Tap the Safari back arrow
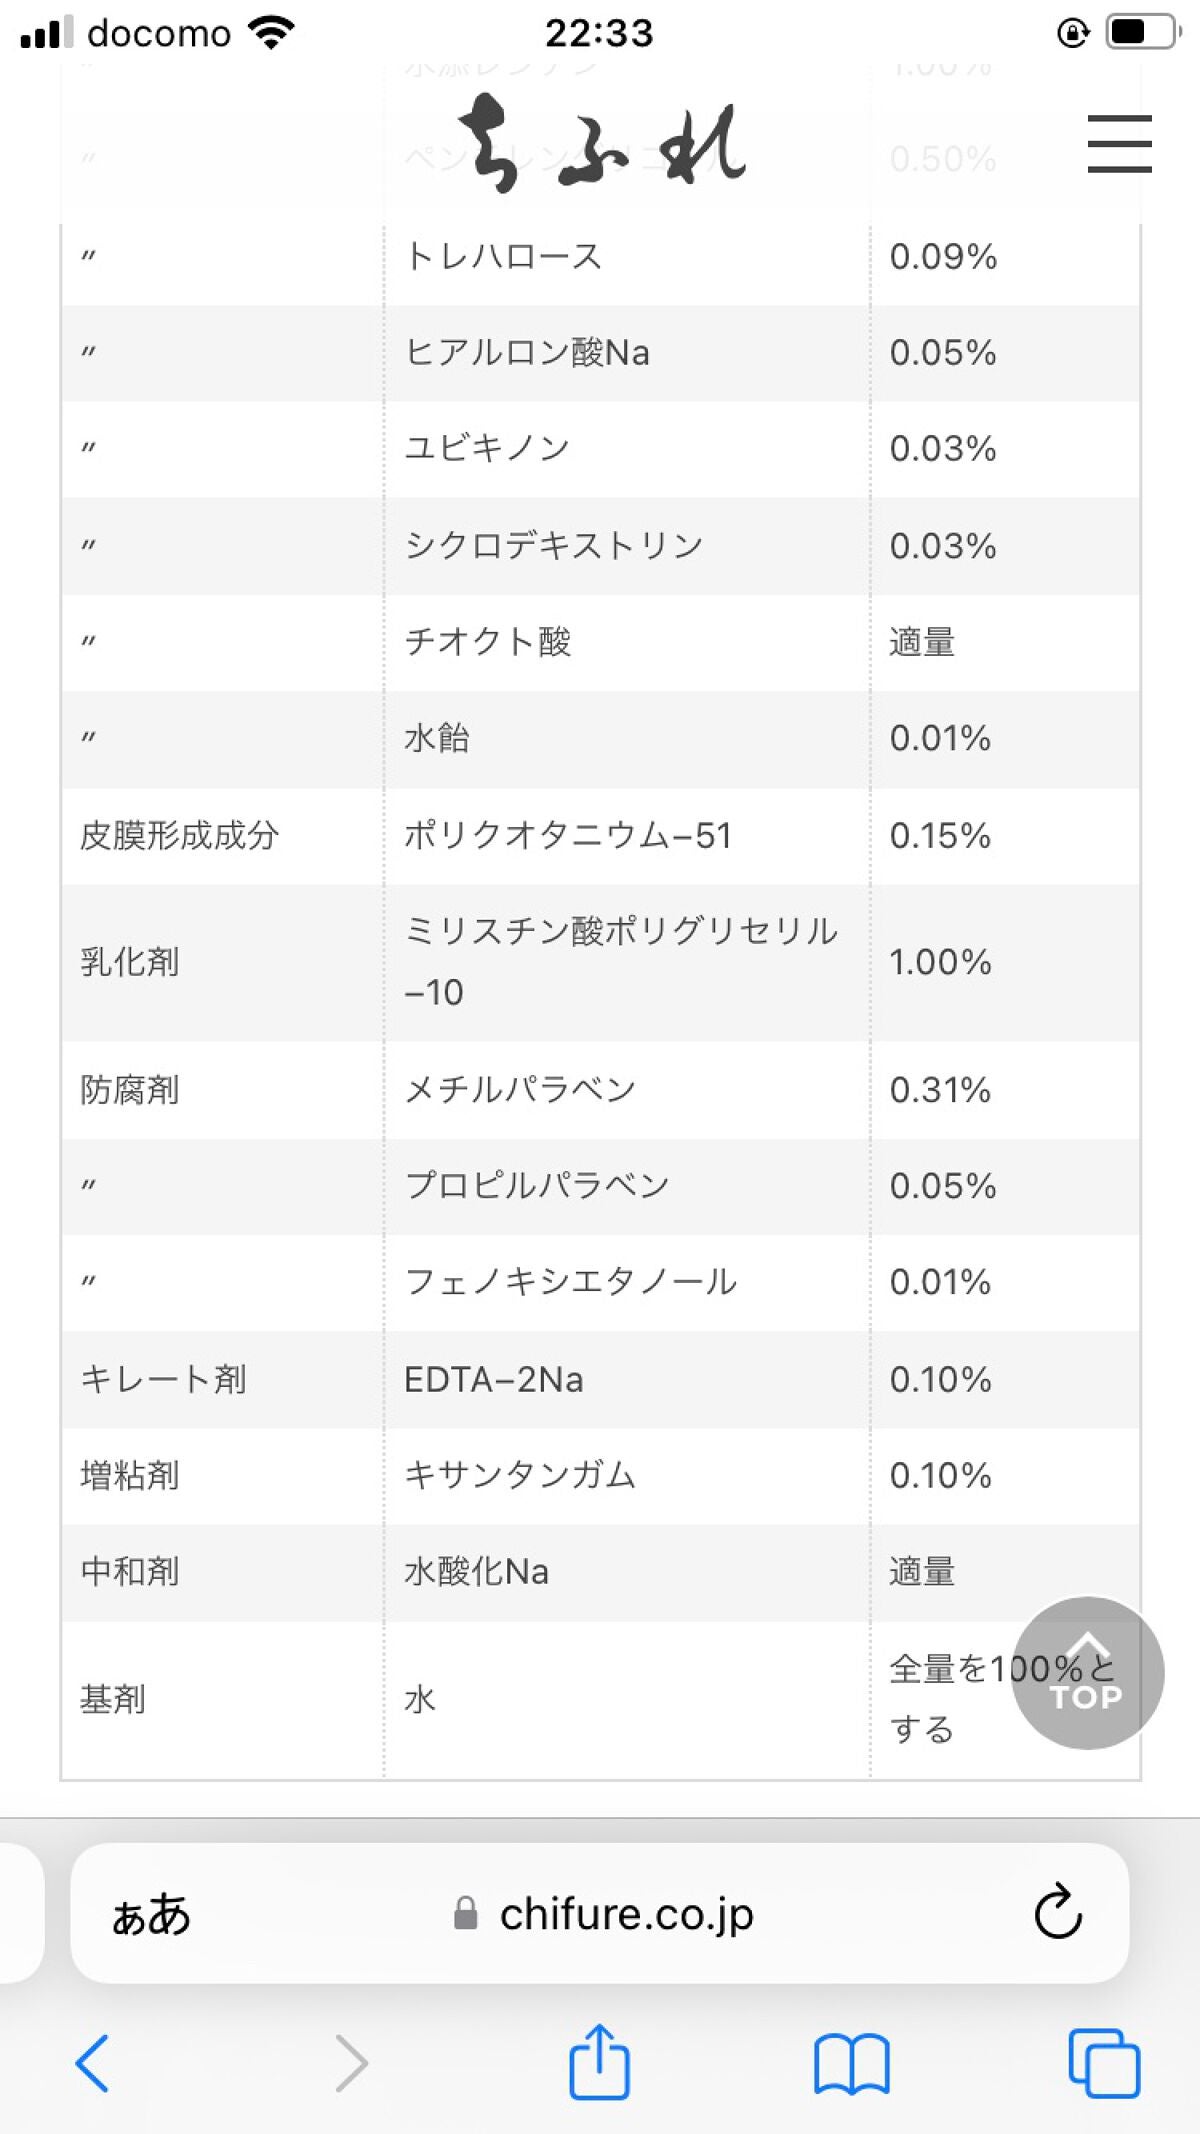The image size is (1200, 2134). 93,2062
